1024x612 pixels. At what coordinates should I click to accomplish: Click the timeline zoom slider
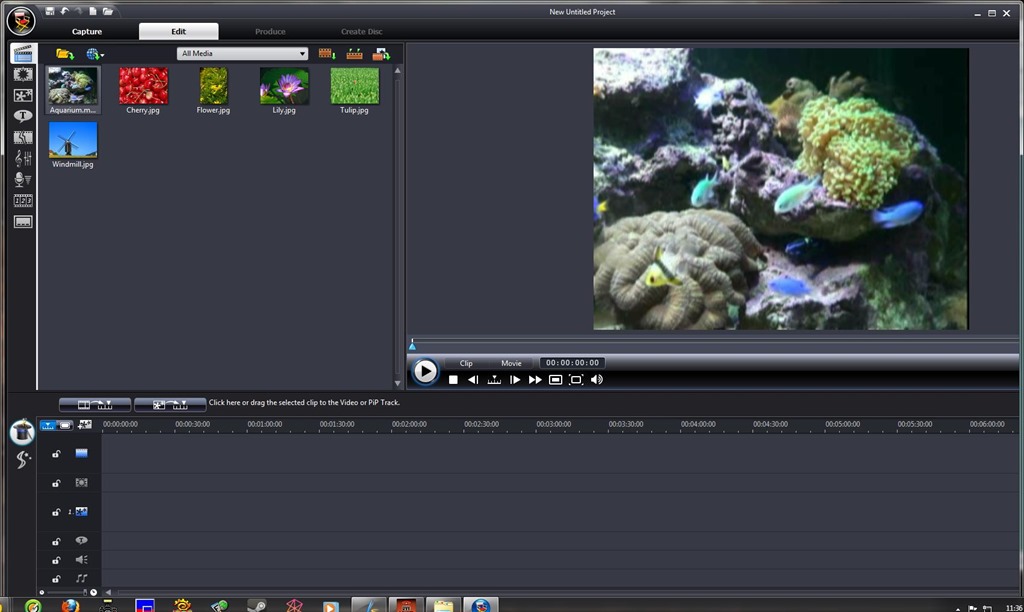tap(67, 592)
